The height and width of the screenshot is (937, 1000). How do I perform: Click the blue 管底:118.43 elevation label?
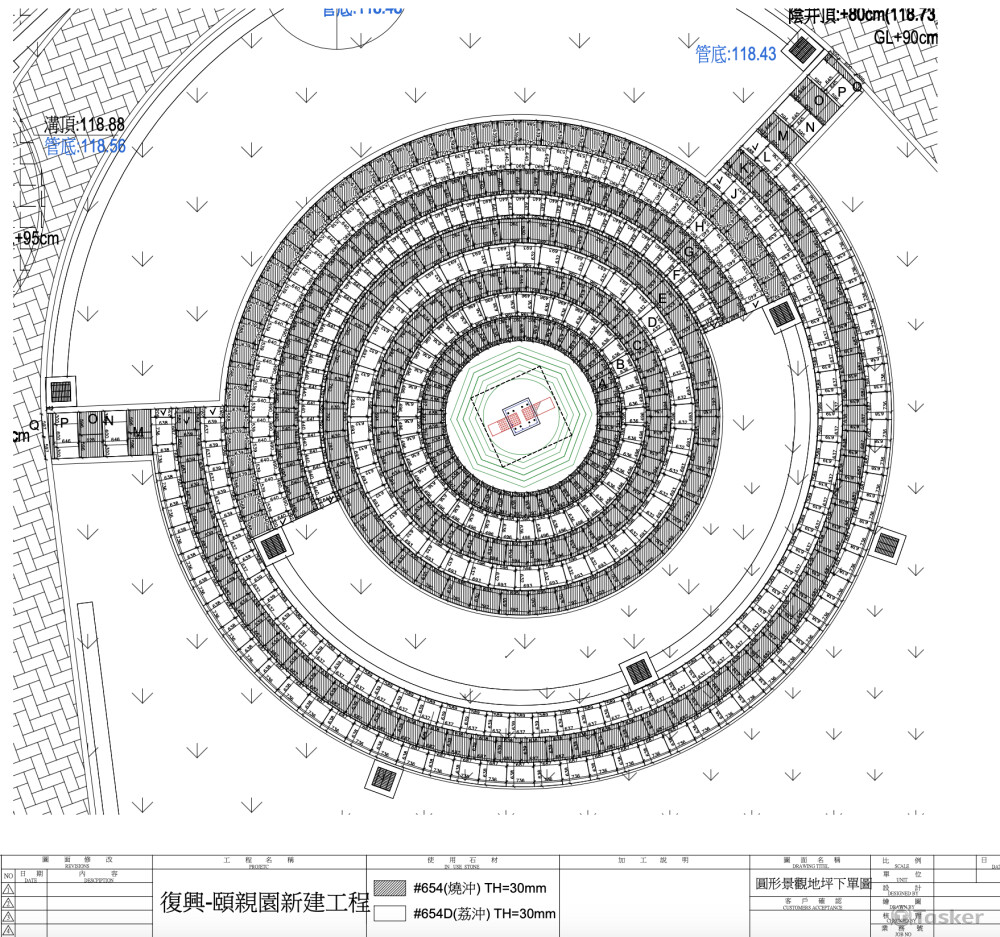click(736, 55)
